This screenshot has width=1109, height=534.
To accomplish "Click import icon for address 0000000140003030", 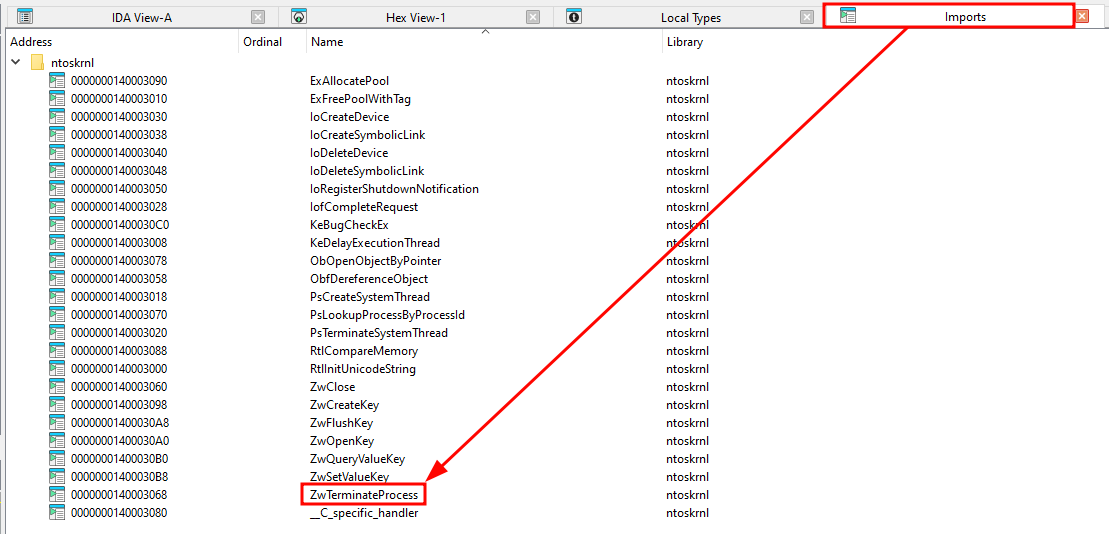I will pyautogui.click(x=57, y=117).
